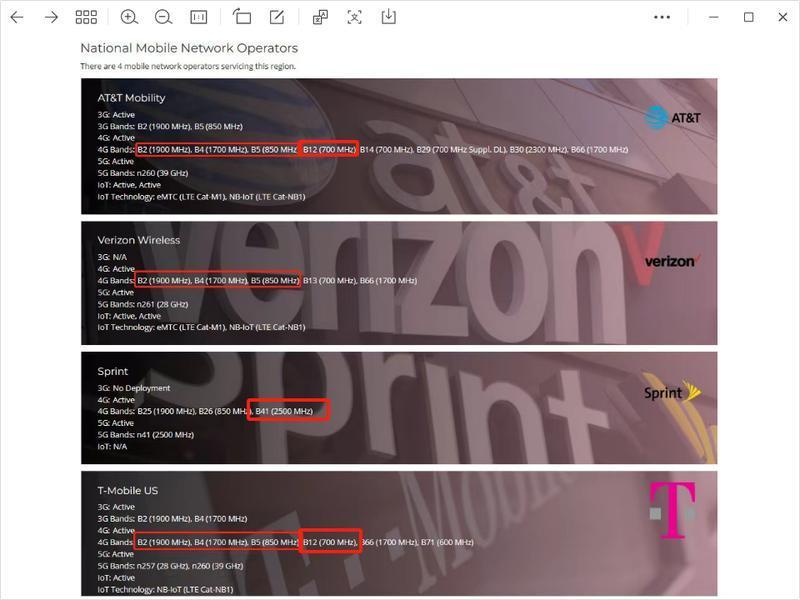Click the Verizon Wireless operator title

point(139,240)
